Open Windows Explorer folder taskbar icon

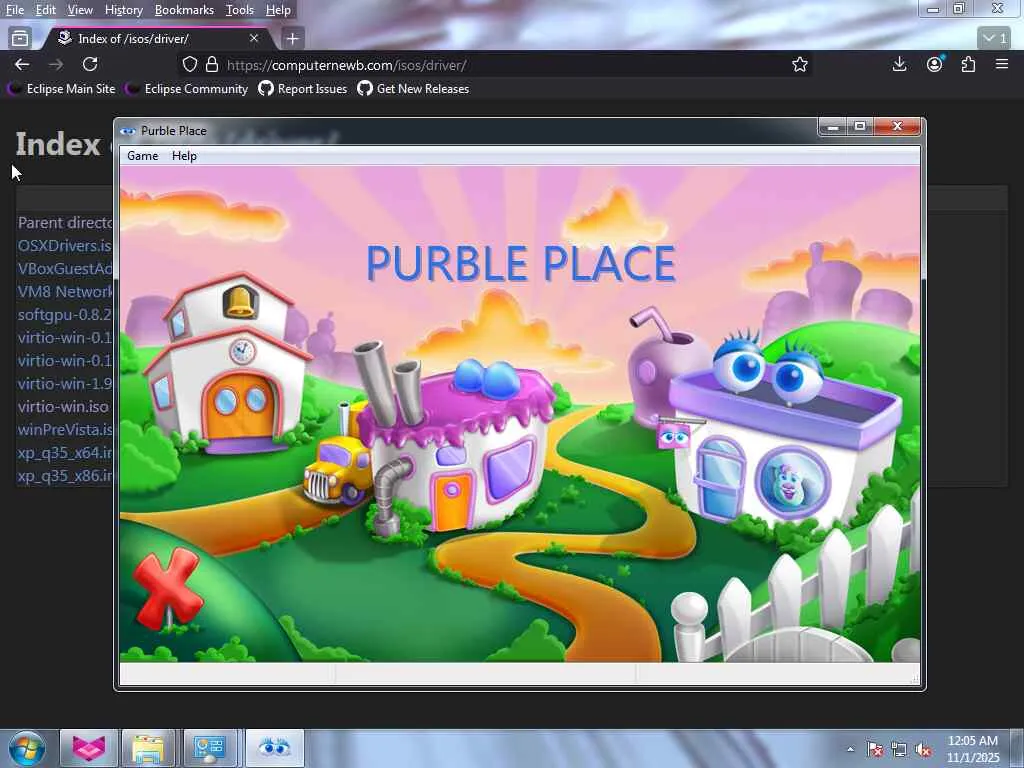[x=149, y=748]
